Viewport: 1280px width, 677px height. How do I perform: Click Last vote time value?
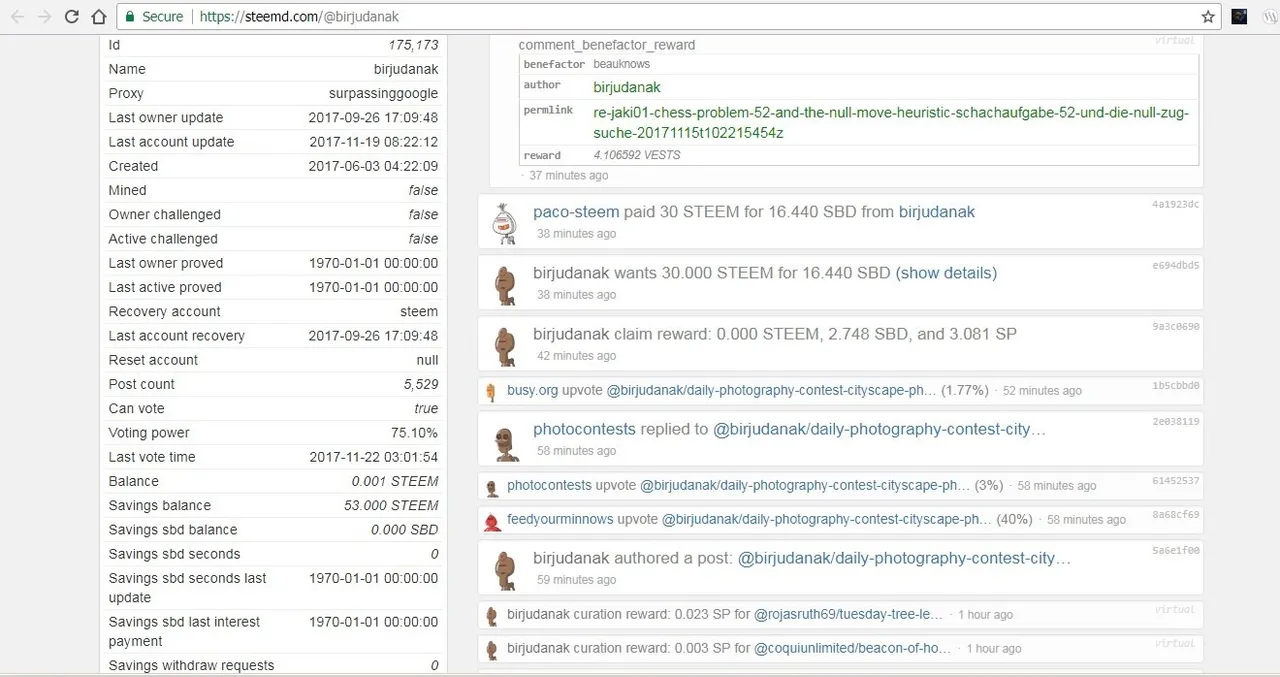[x=373, y=457]
